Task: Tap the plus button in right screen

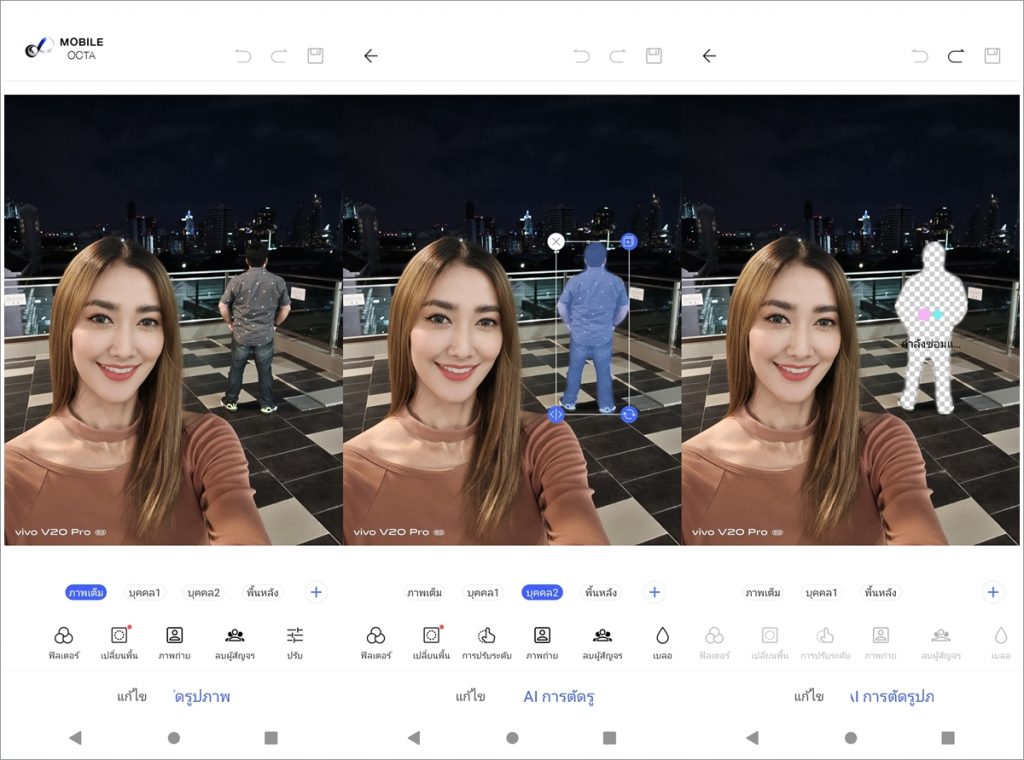Action: 993,592
